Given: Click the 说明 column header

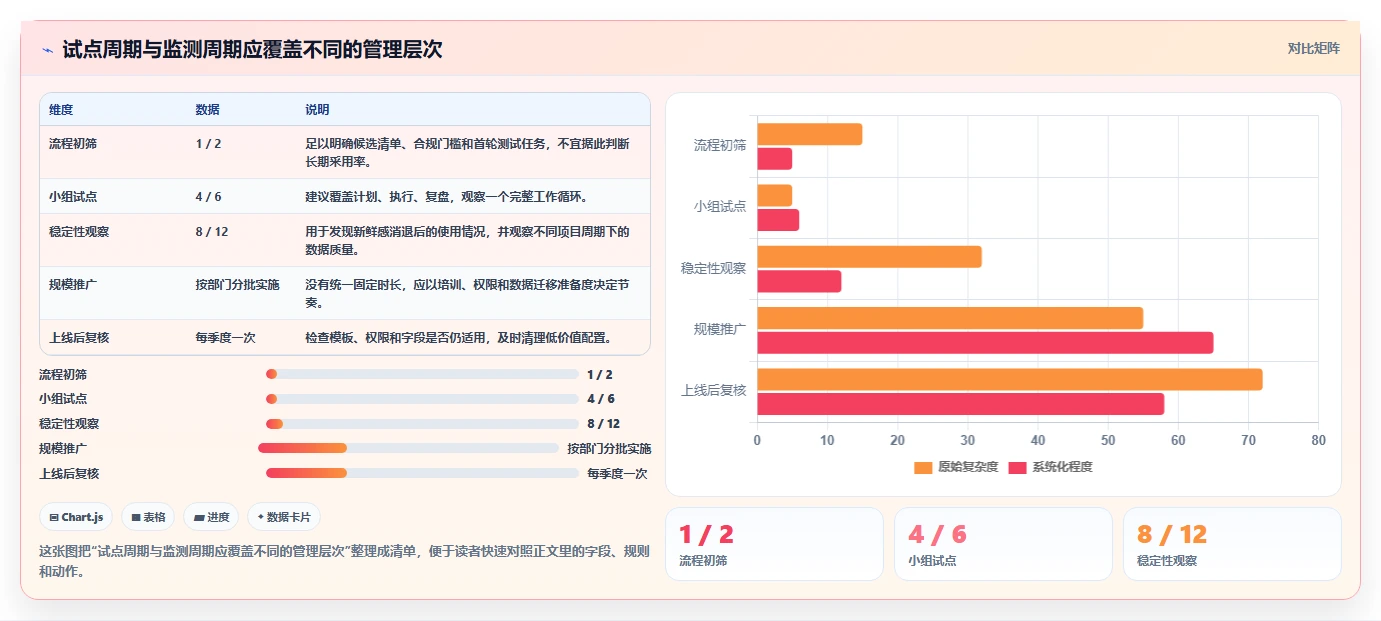Looking at the screenshot, I should (x=317, y=110).
